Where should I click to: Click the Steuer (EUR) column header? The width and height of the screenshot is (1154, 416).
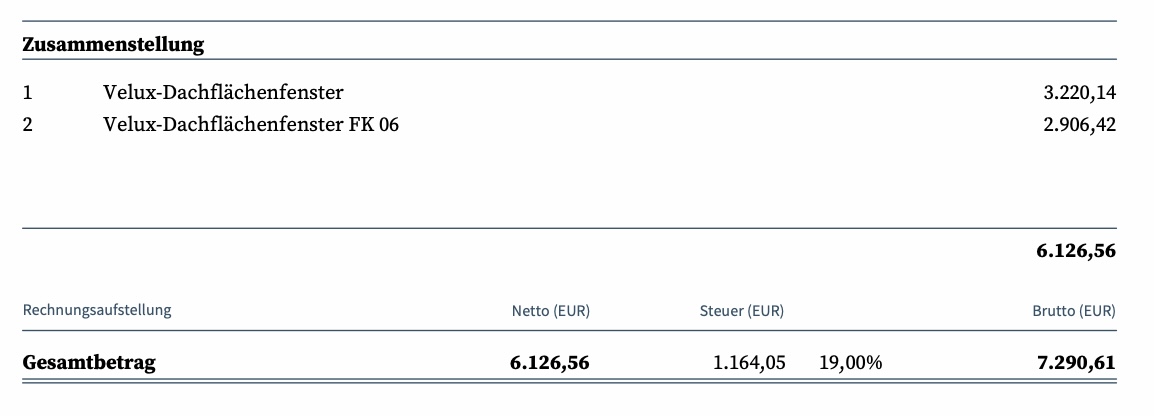pyautogui.click(x=742, y=311)
